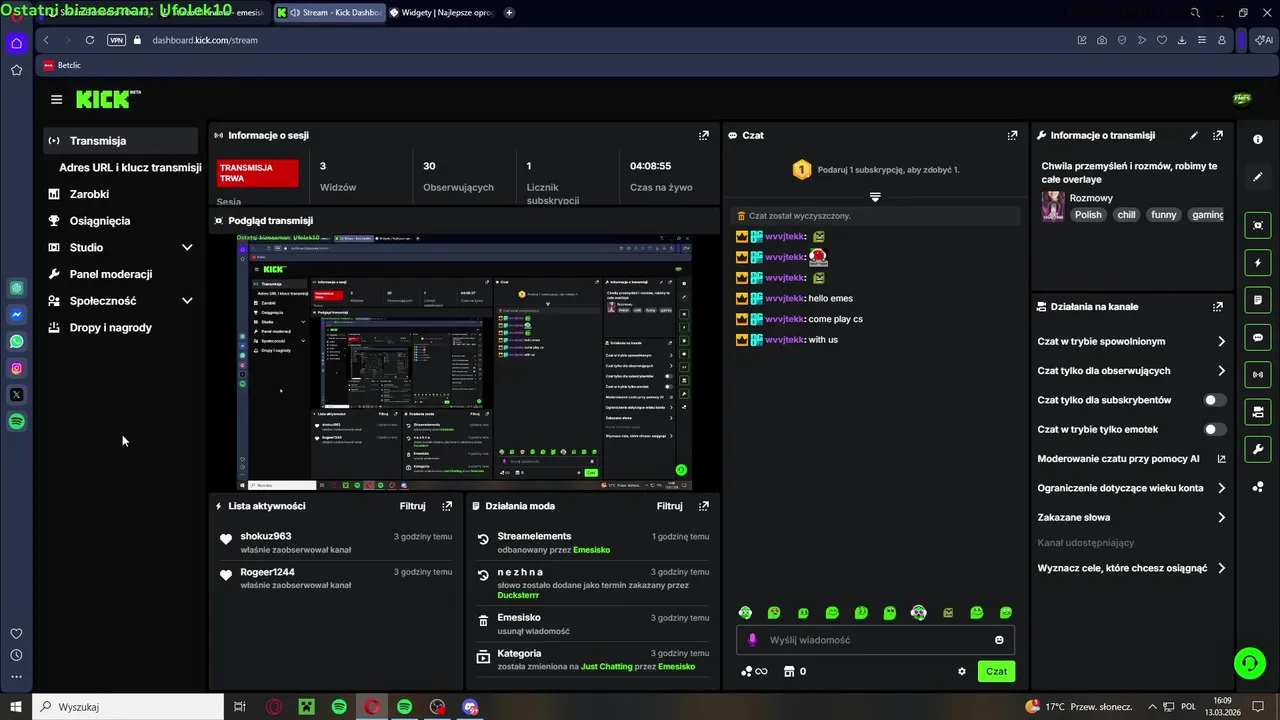
Task: Open Adres URL i klucz transmisji
Action: click(130, 168)
